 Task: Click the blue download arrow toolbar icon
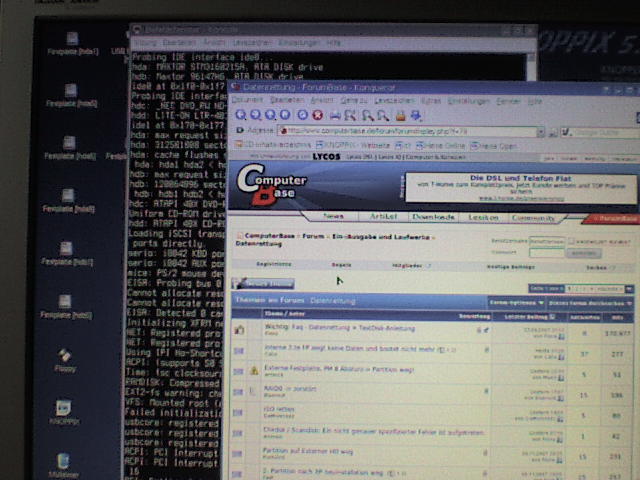click(x=416, y=116)
